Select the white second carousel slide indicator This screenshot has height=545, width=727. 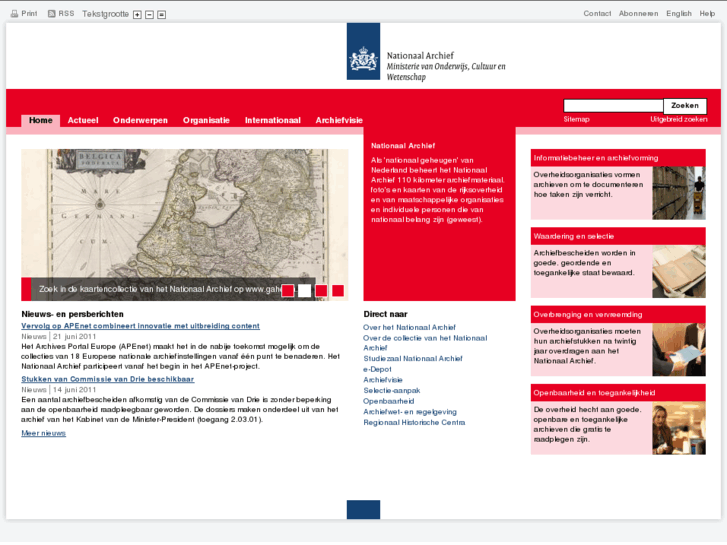[x=305, y=290]
